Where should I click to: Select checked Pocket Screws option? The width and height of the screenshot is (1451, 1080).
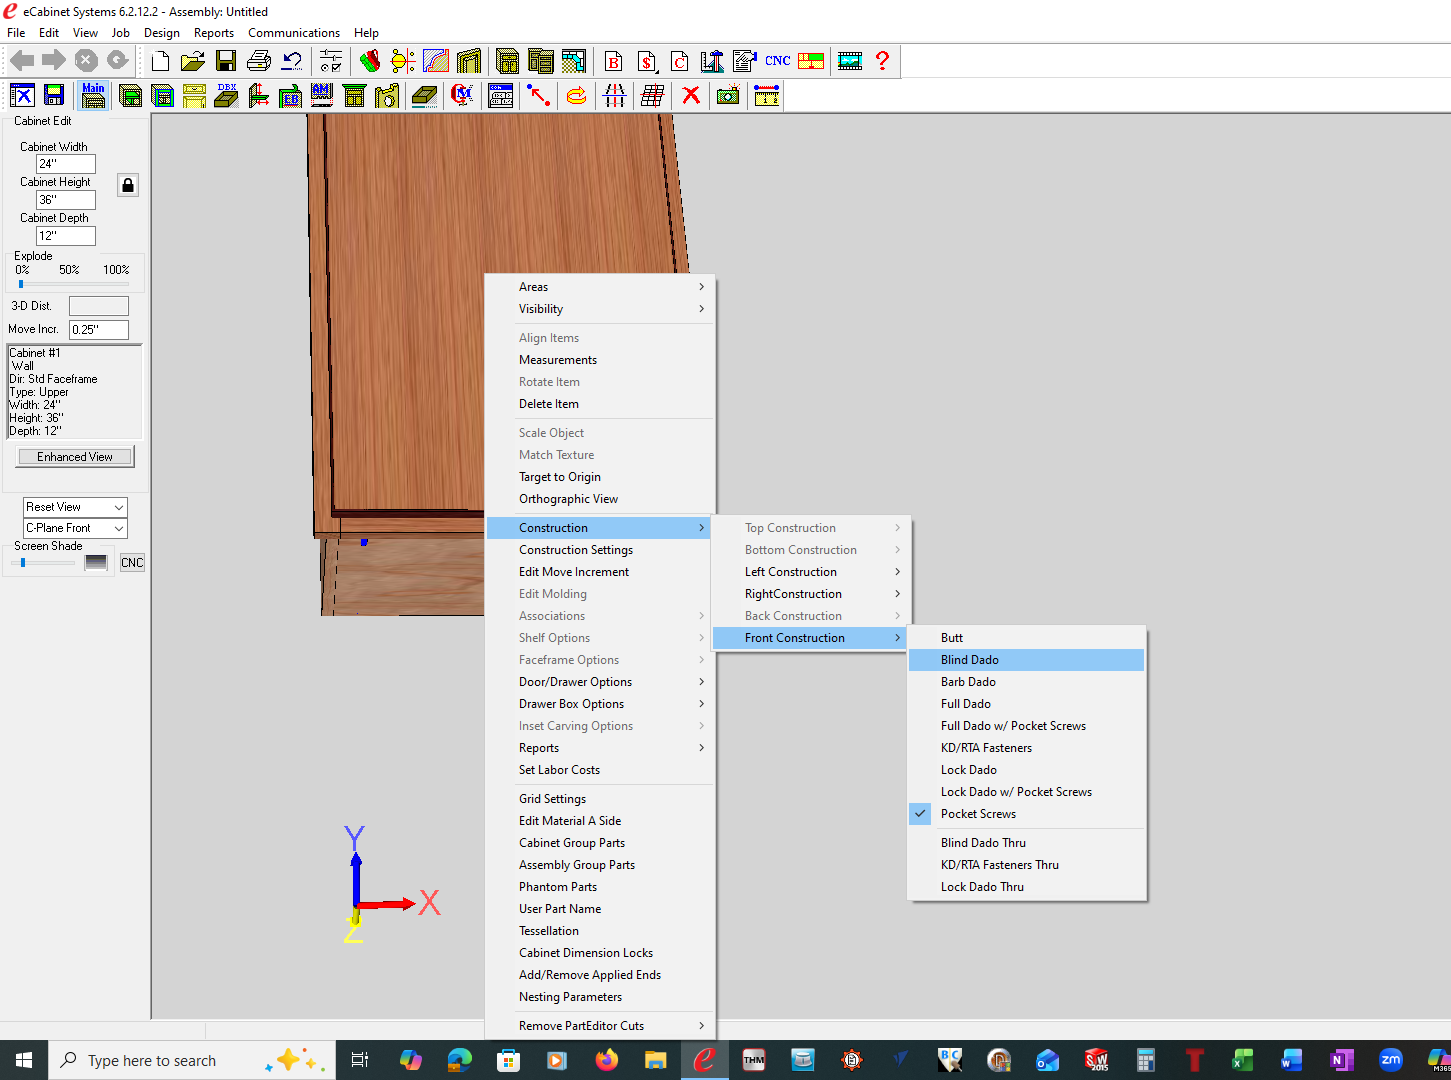coord(978,814)
